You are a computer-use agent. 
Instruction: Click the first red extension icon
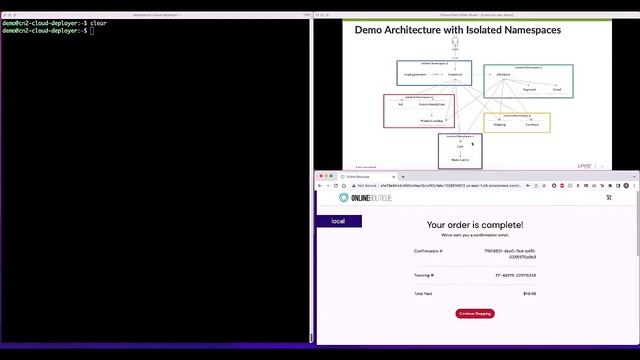(x=554, y=186)
